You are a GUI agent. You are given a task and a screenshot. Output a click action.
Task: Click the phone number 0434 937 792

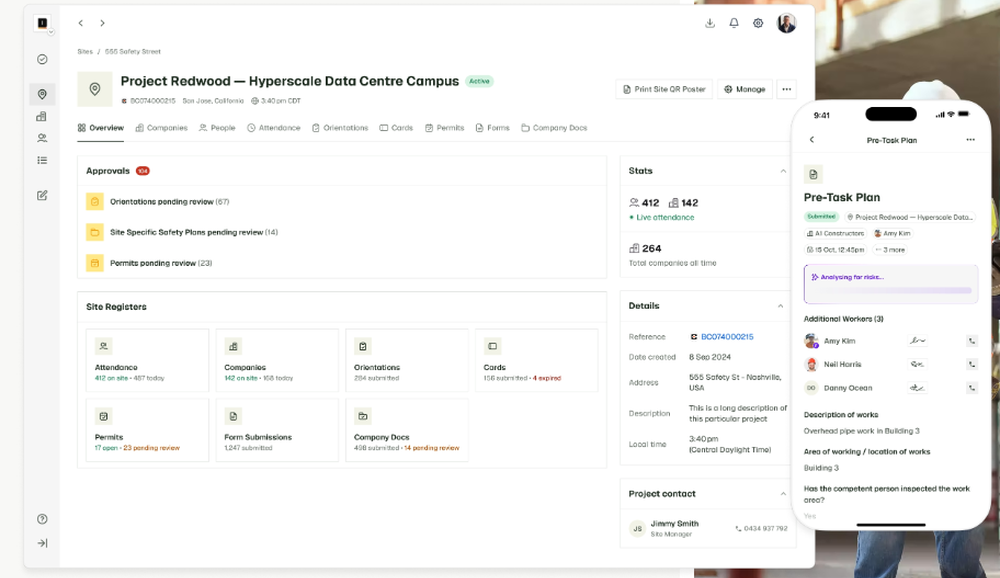tap(765, 528)
